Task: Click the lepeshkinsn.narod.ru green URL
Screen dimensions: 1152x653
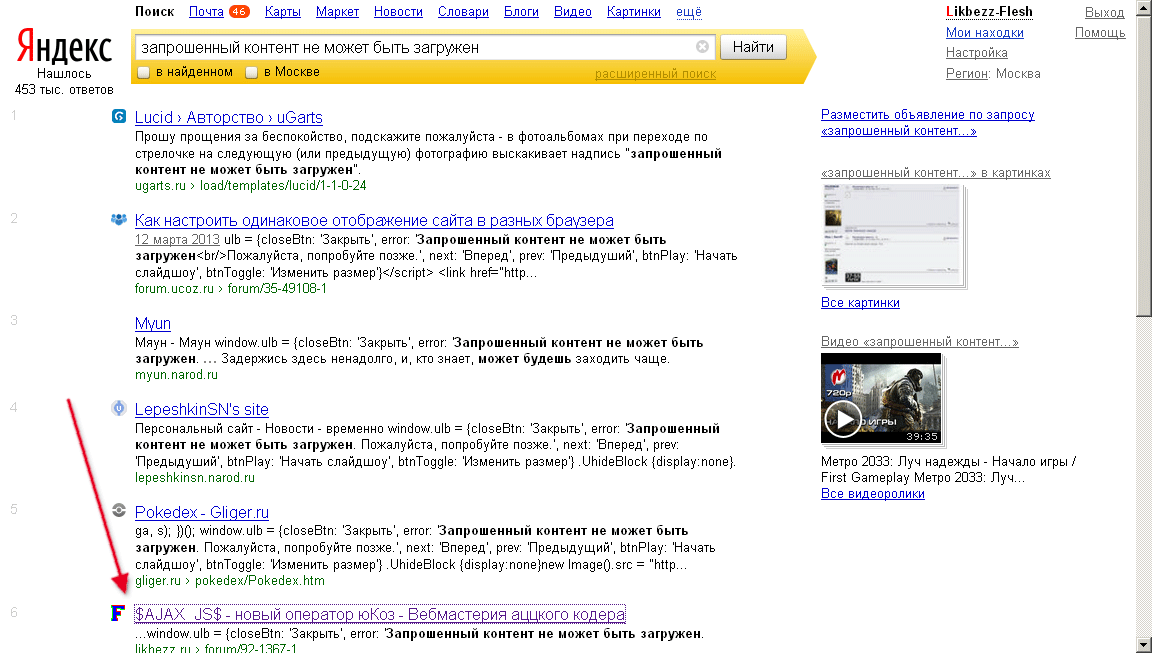Action: (x=195, y=477)
